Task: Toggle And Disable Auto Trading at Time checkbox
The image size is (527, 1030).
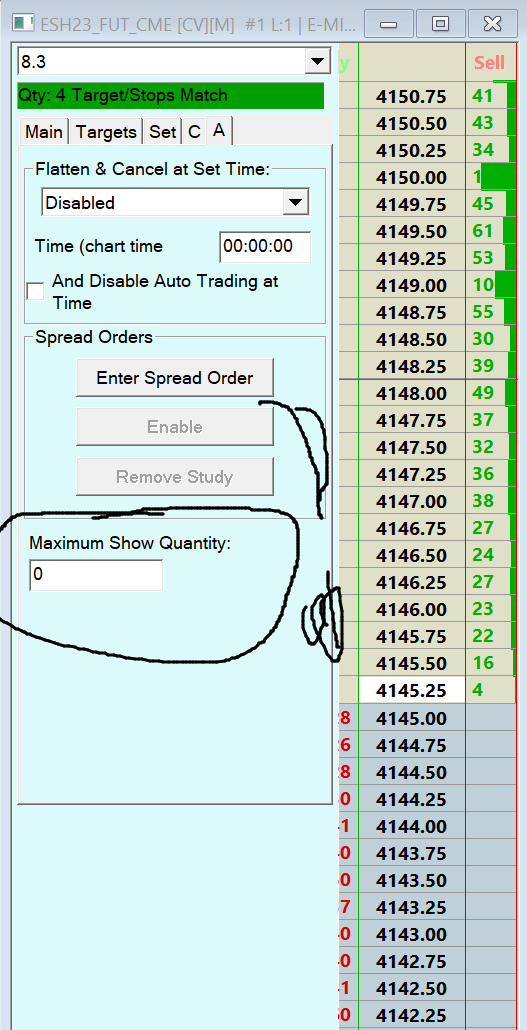Action: [35, 292]
